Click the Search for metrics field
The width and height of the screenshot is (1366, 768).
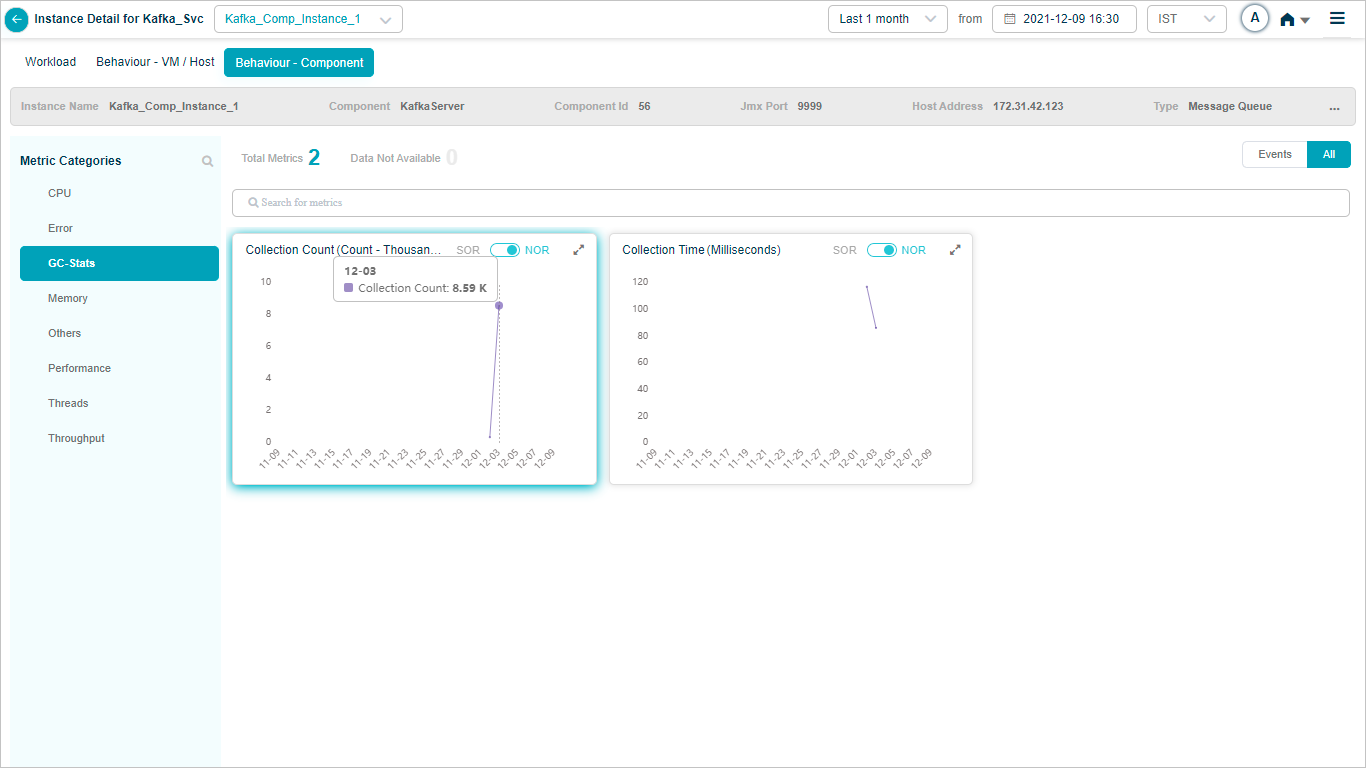pos(790,202)
